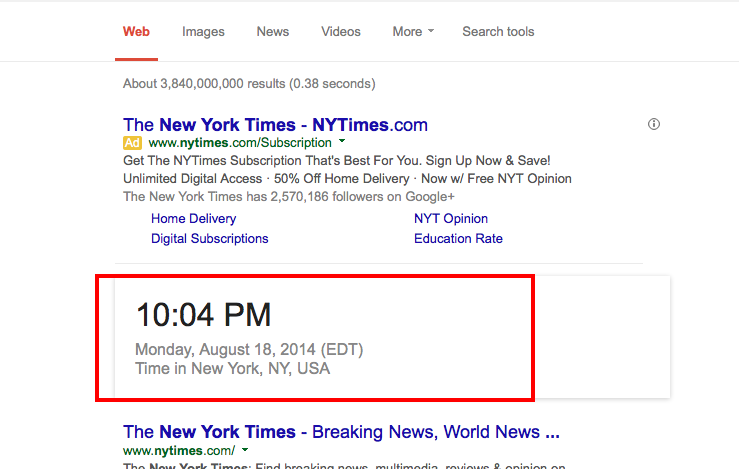Viewport: 739px width, 469px height.
Task: Open The New York Times - NYTimes.com ad
Action: pos(275,125)
